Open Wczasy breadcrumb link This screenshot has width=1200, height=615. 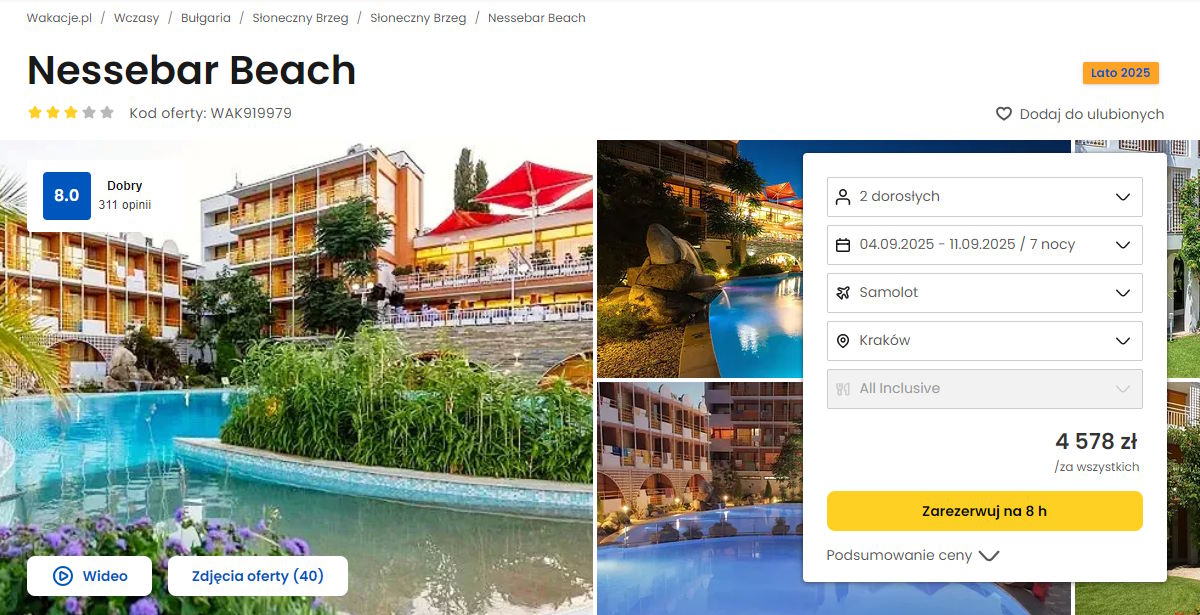tap(136, 18)
